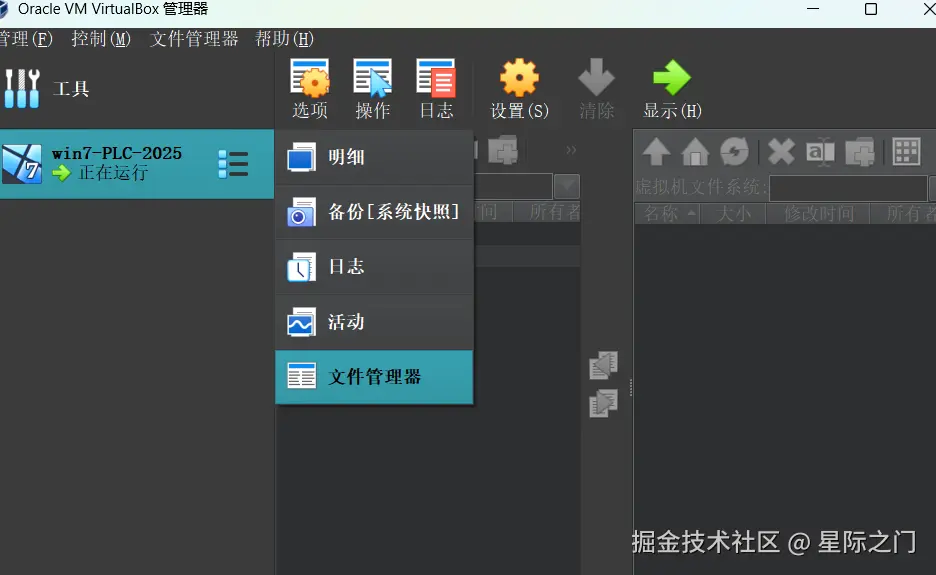Open the 管理(F) menu
936x575 pixels.
point(25,39)
